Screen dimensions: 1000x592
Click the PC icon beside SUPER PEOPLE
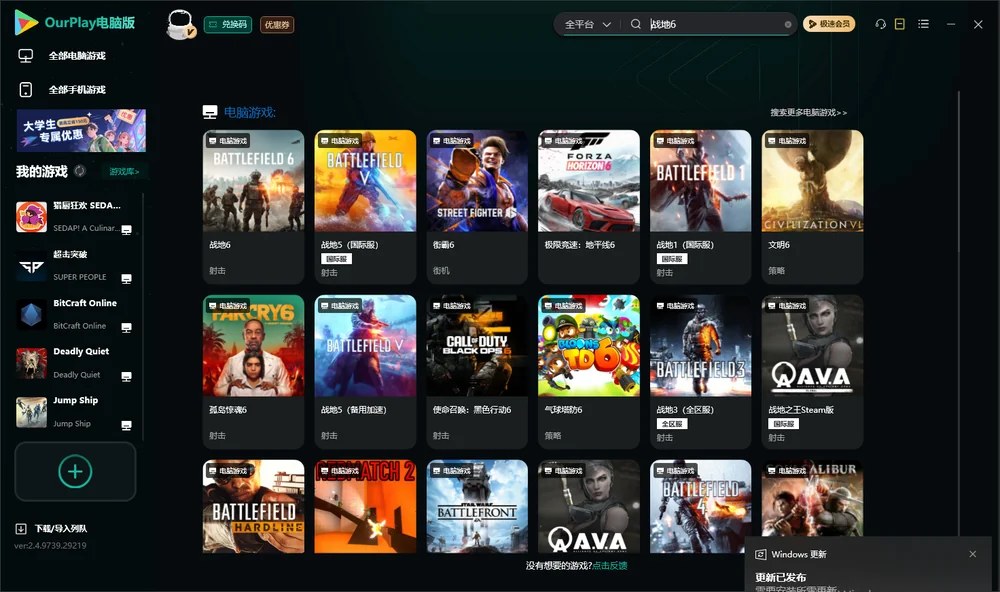point(126,279)
